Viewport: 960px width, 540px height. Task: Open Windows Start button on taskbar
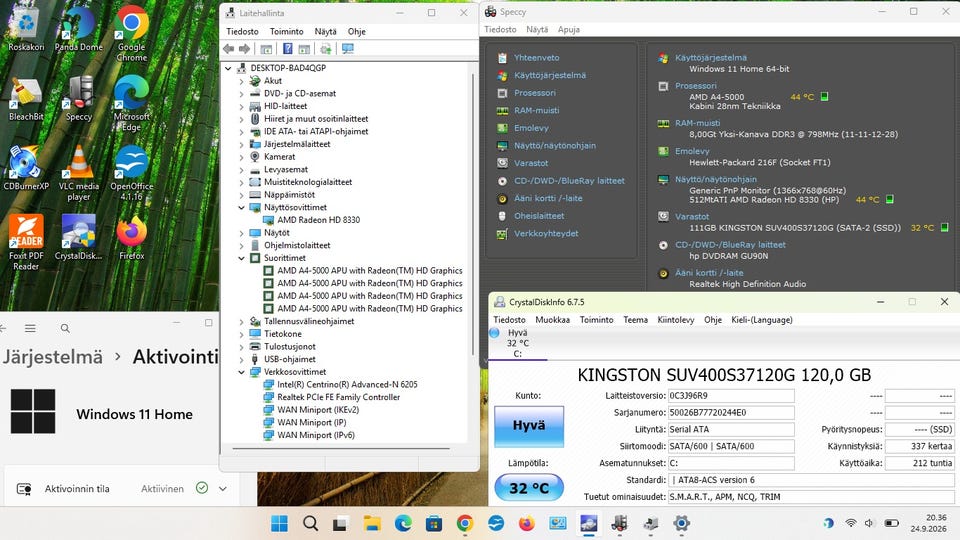click(279, 523)
